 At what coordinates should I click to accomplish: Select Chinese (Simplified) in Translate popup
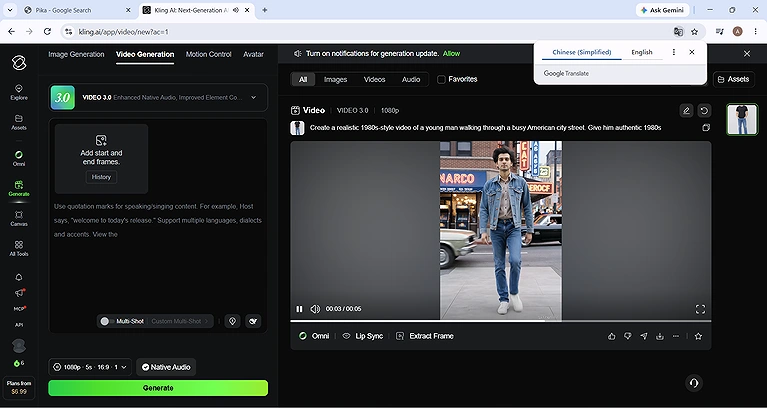(x=582, y=52)
